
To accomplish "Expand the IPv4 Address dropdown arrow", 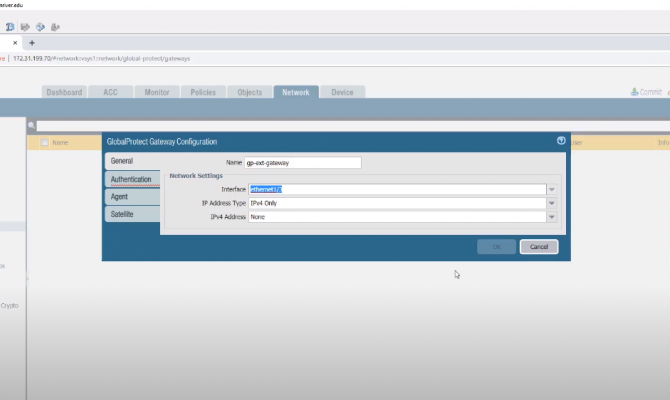I will click(x=552, y=217).
